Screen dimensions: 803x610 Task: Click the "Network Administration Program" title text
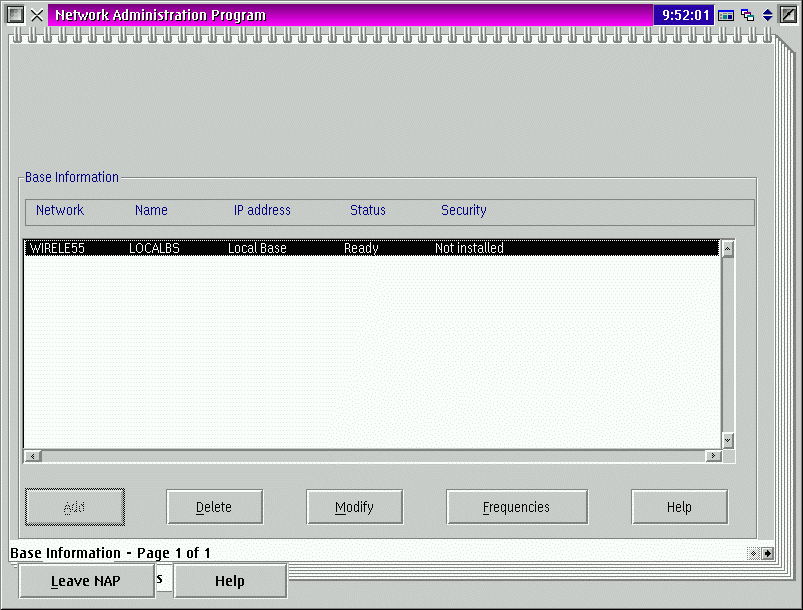(160, 15)
